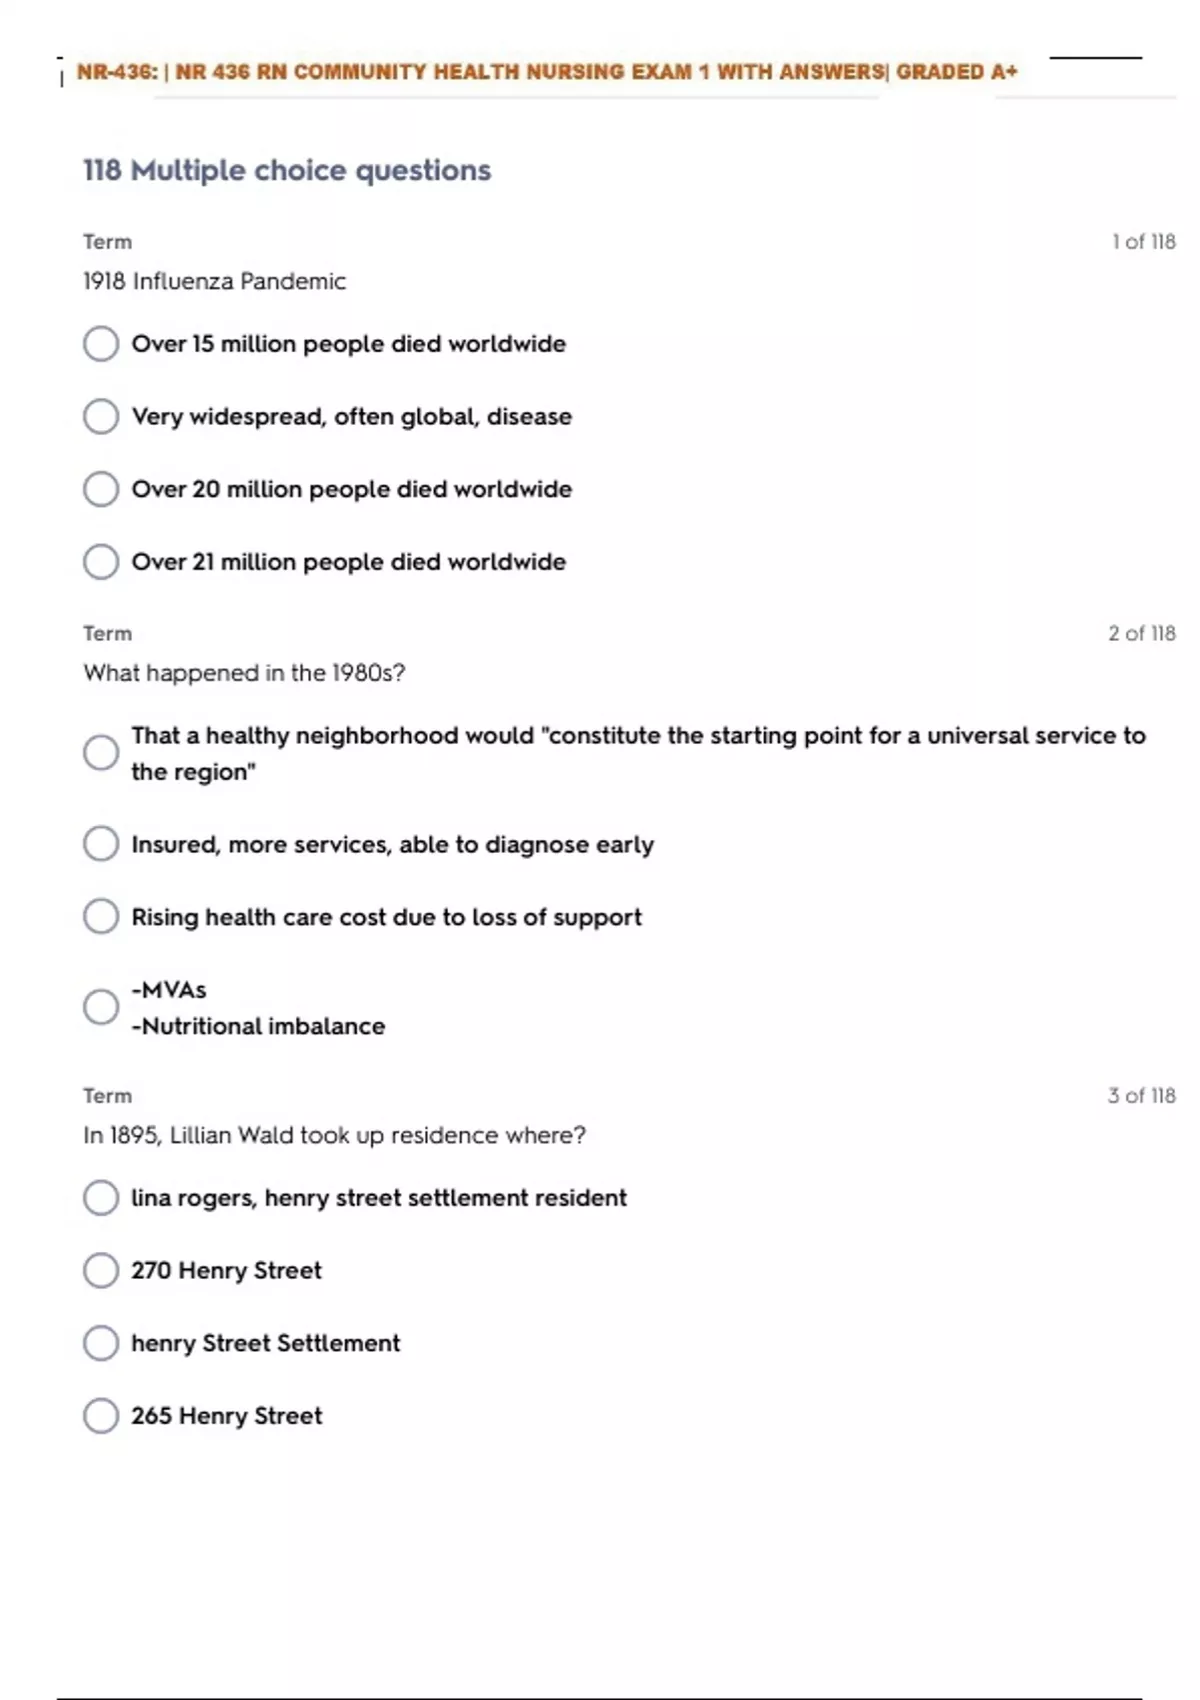Viewport: 1200px width, 1700px height.
Task: Click the NR-436 exam document title
Action: click(546, 72)
